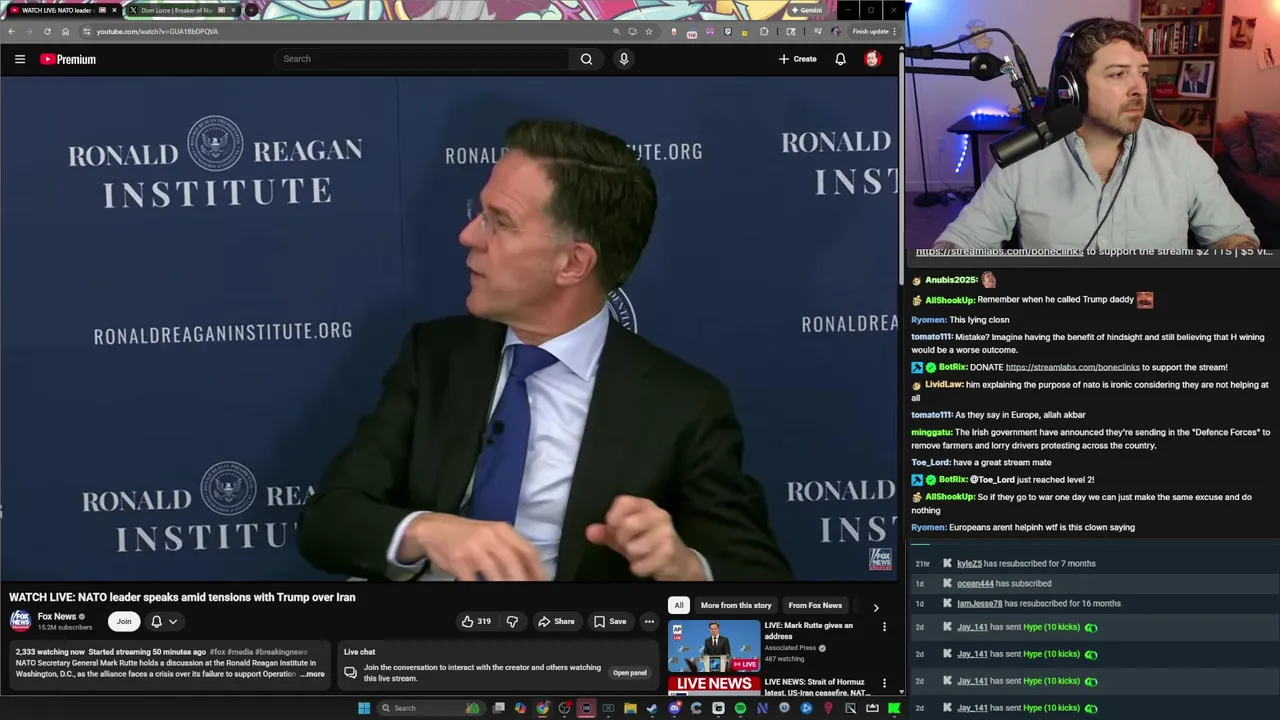Open Discord from the taskbar
The height and width of the screenshot is (720, 1280).
coord(675,708)
